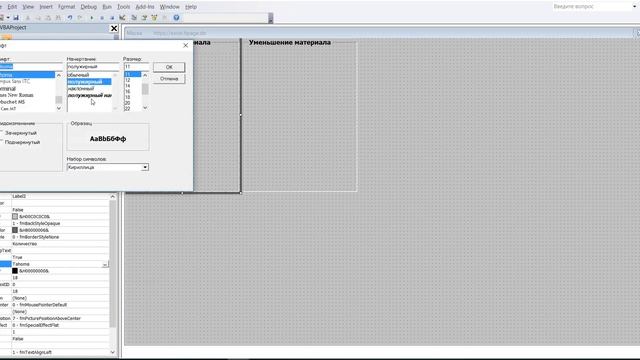Viewport: 640px width, 360px height.
Task: Open the Tahoma font property dropdown button
Action: pos(105,264)
